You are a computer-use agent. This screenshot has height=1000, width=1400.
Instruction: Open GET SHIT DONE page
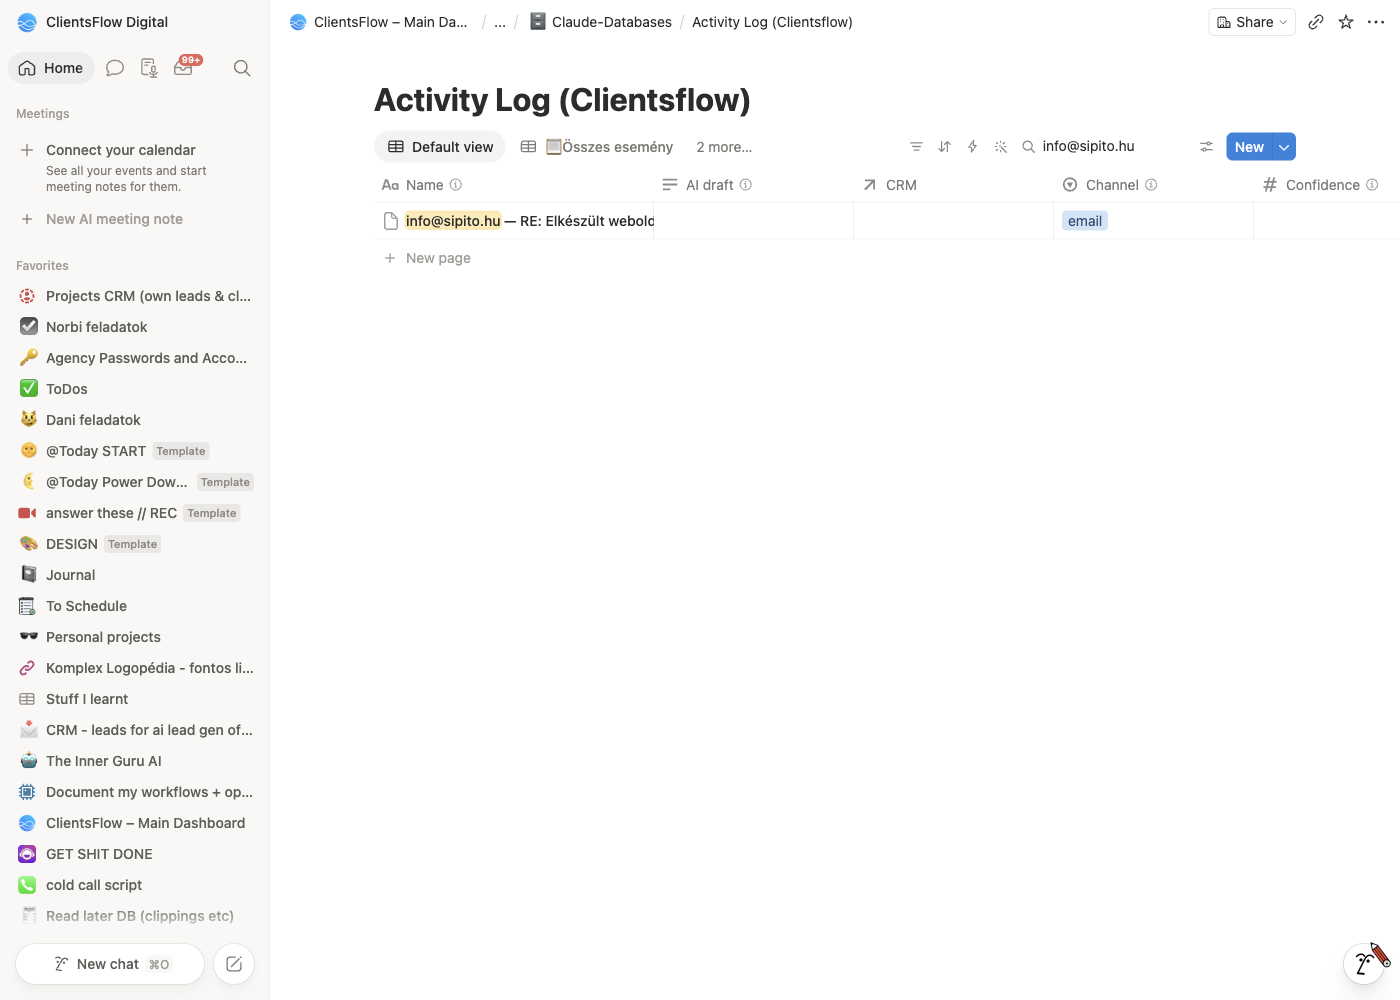click(135, 854)
